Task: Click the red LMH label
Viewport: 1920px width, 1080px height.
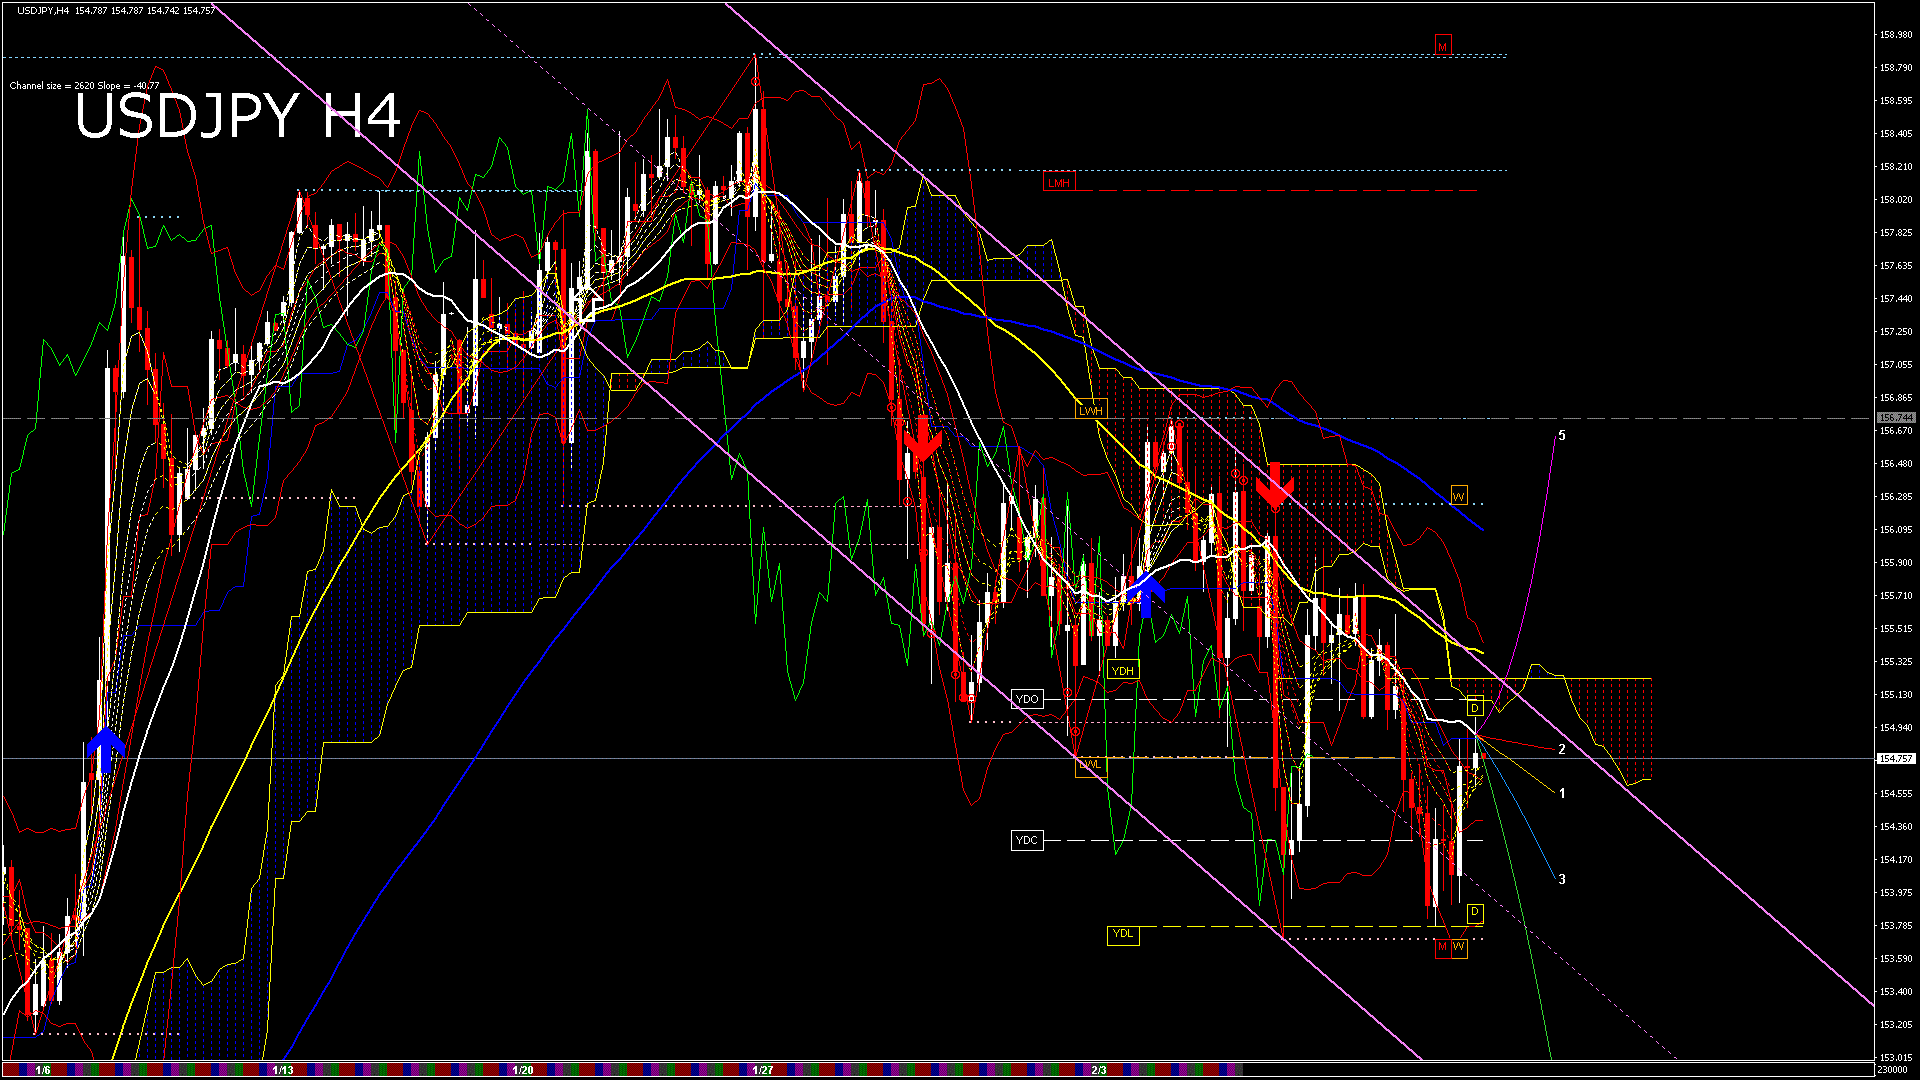Action: 1058,183
